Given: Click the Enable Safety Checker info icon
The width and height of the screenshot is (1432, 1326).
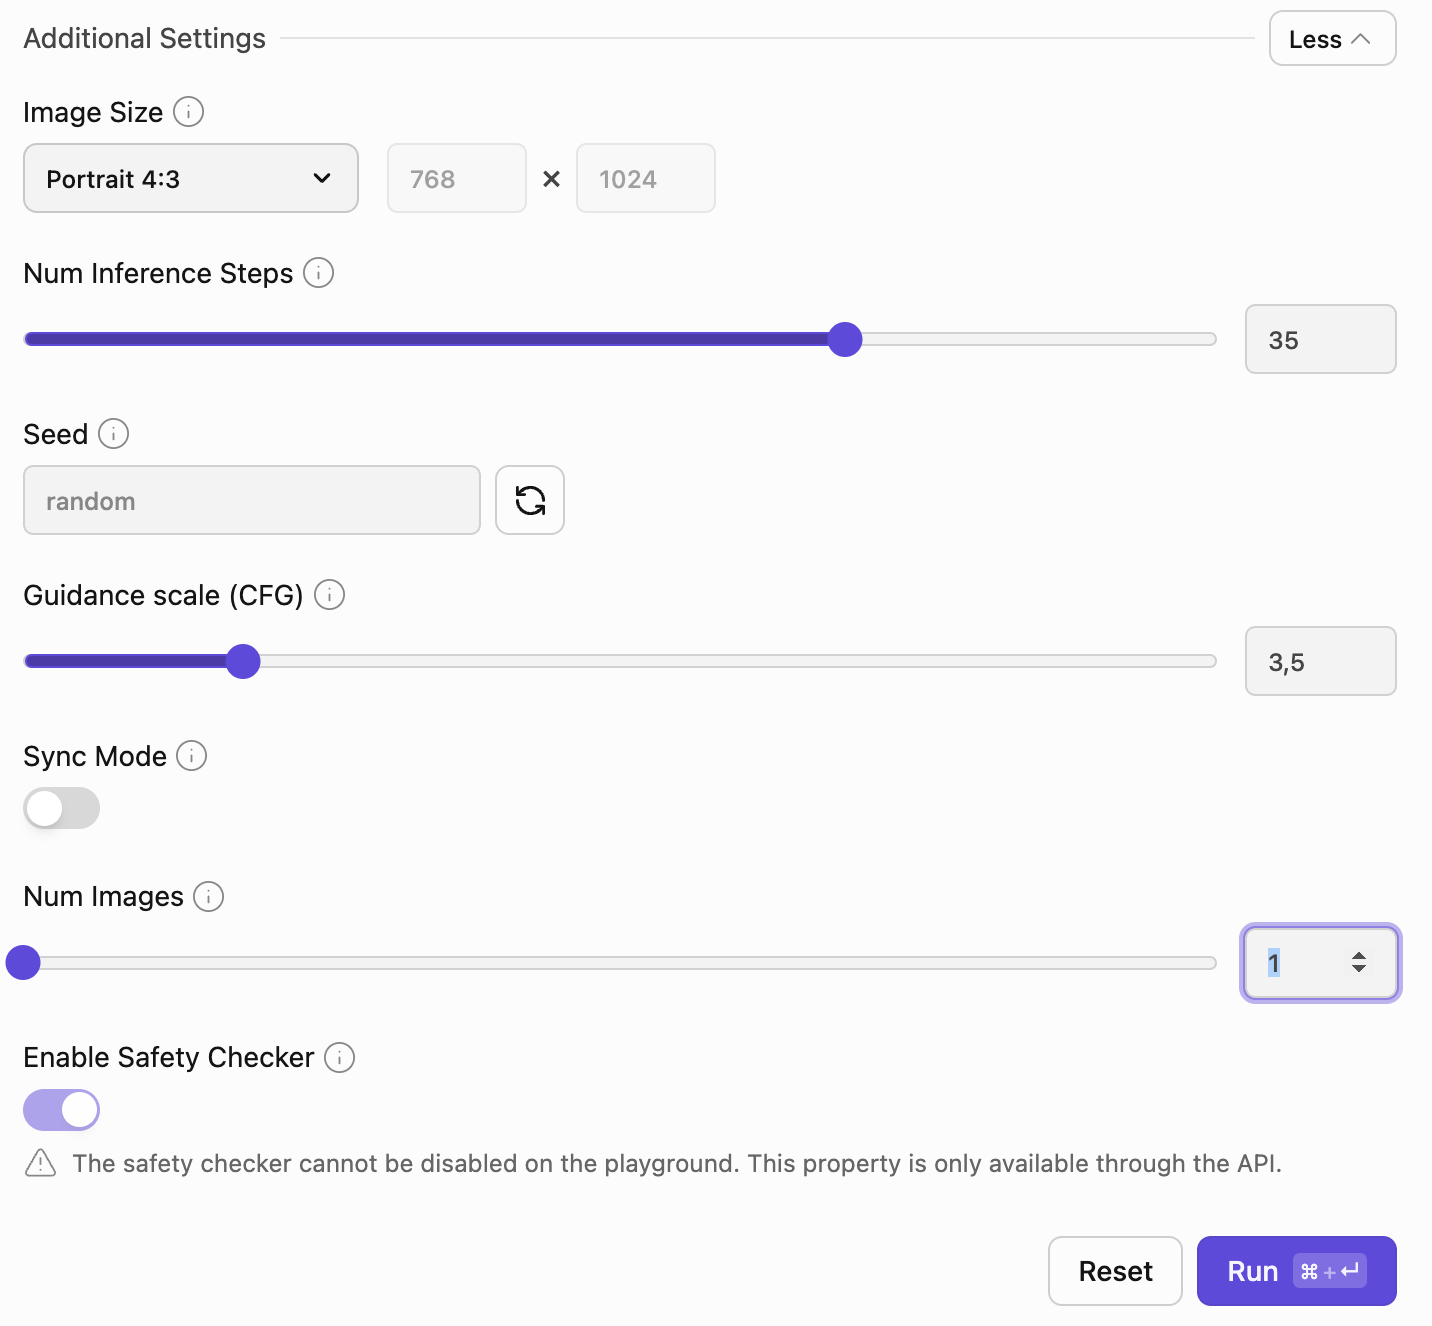Looking at the screenshot, I should 339,1057.
